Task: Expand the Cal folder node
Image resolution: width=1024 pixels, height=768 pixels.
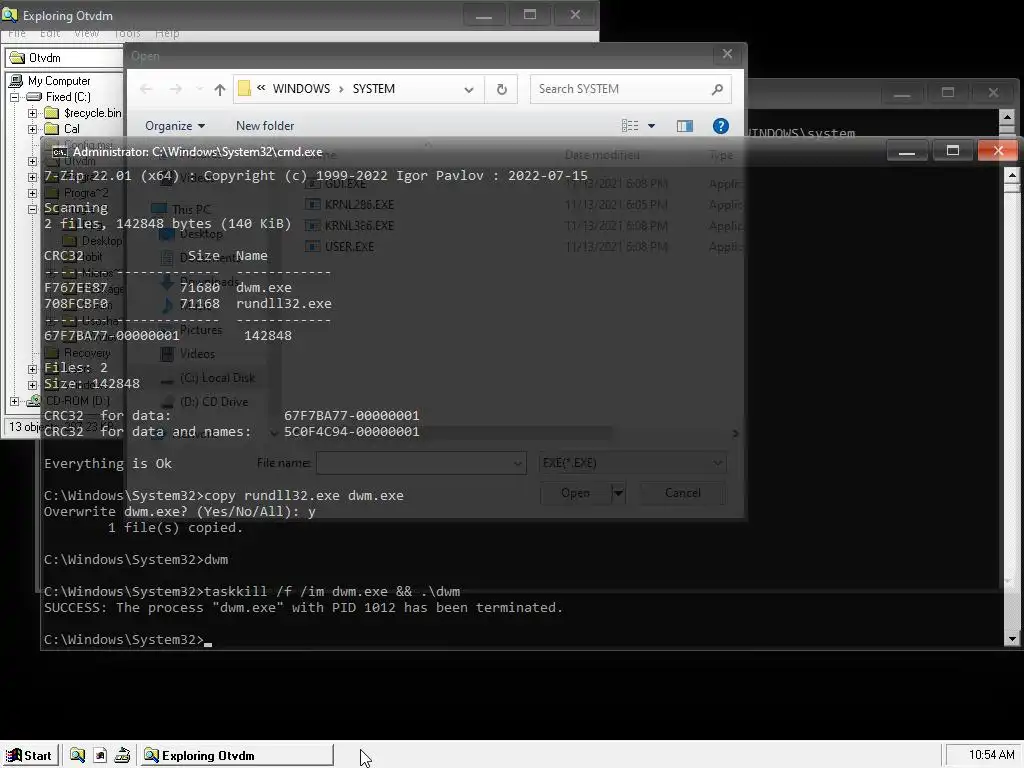Action: (32, 129)
